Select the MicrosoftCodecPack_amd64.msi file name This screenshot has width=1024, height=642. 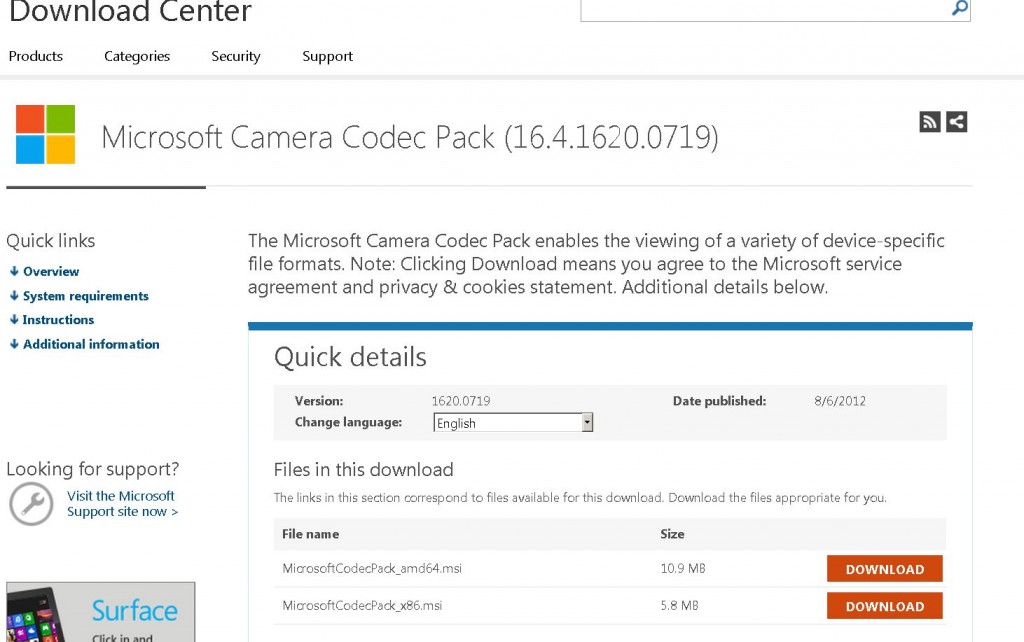pyautogui.click(x=372, y=568)
